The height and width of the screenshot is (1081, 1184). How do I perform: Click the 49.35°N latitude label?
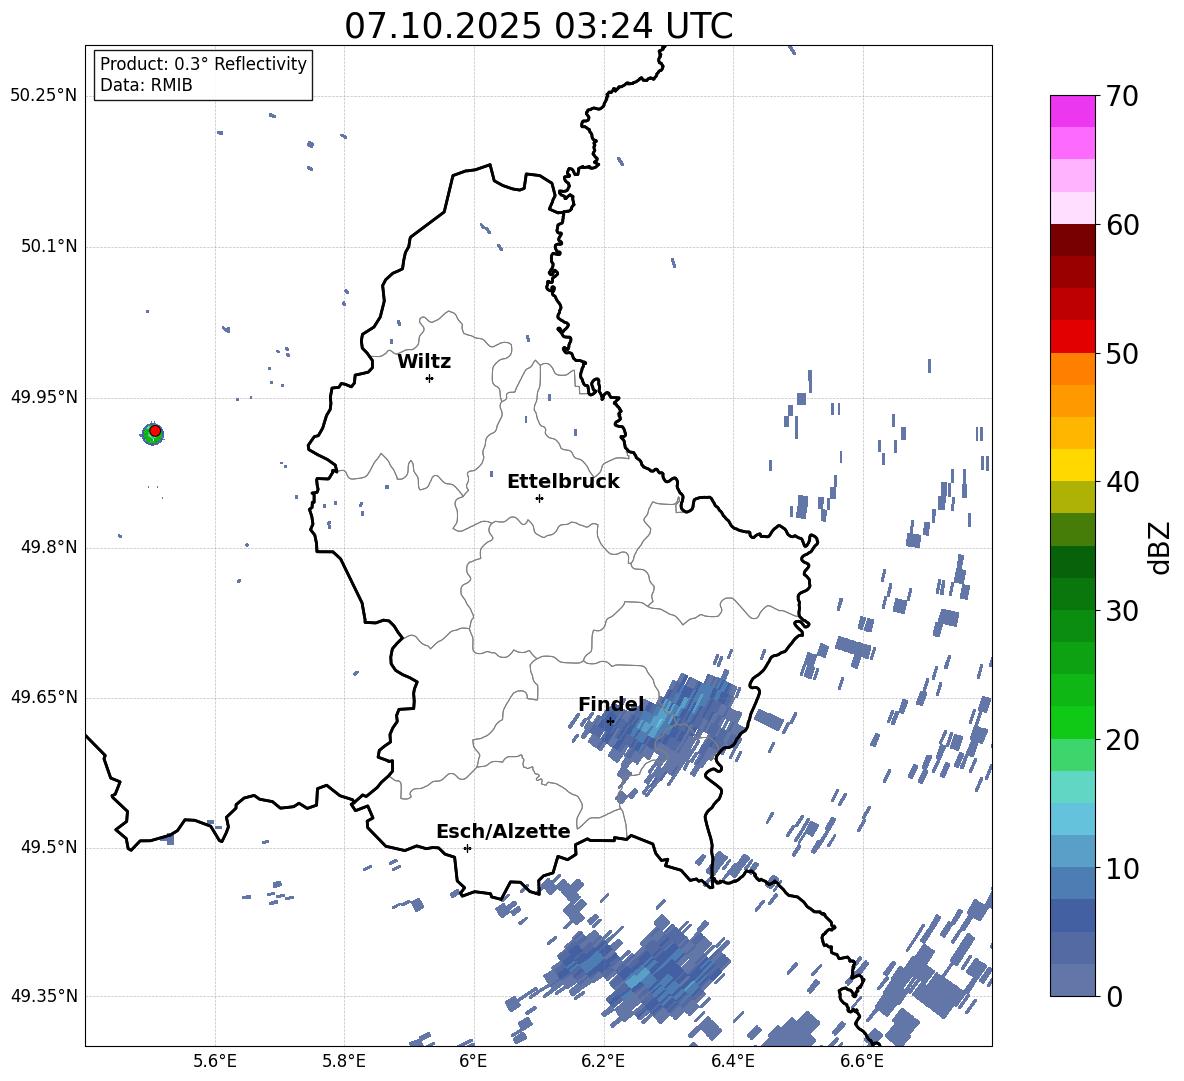(44, 996)
